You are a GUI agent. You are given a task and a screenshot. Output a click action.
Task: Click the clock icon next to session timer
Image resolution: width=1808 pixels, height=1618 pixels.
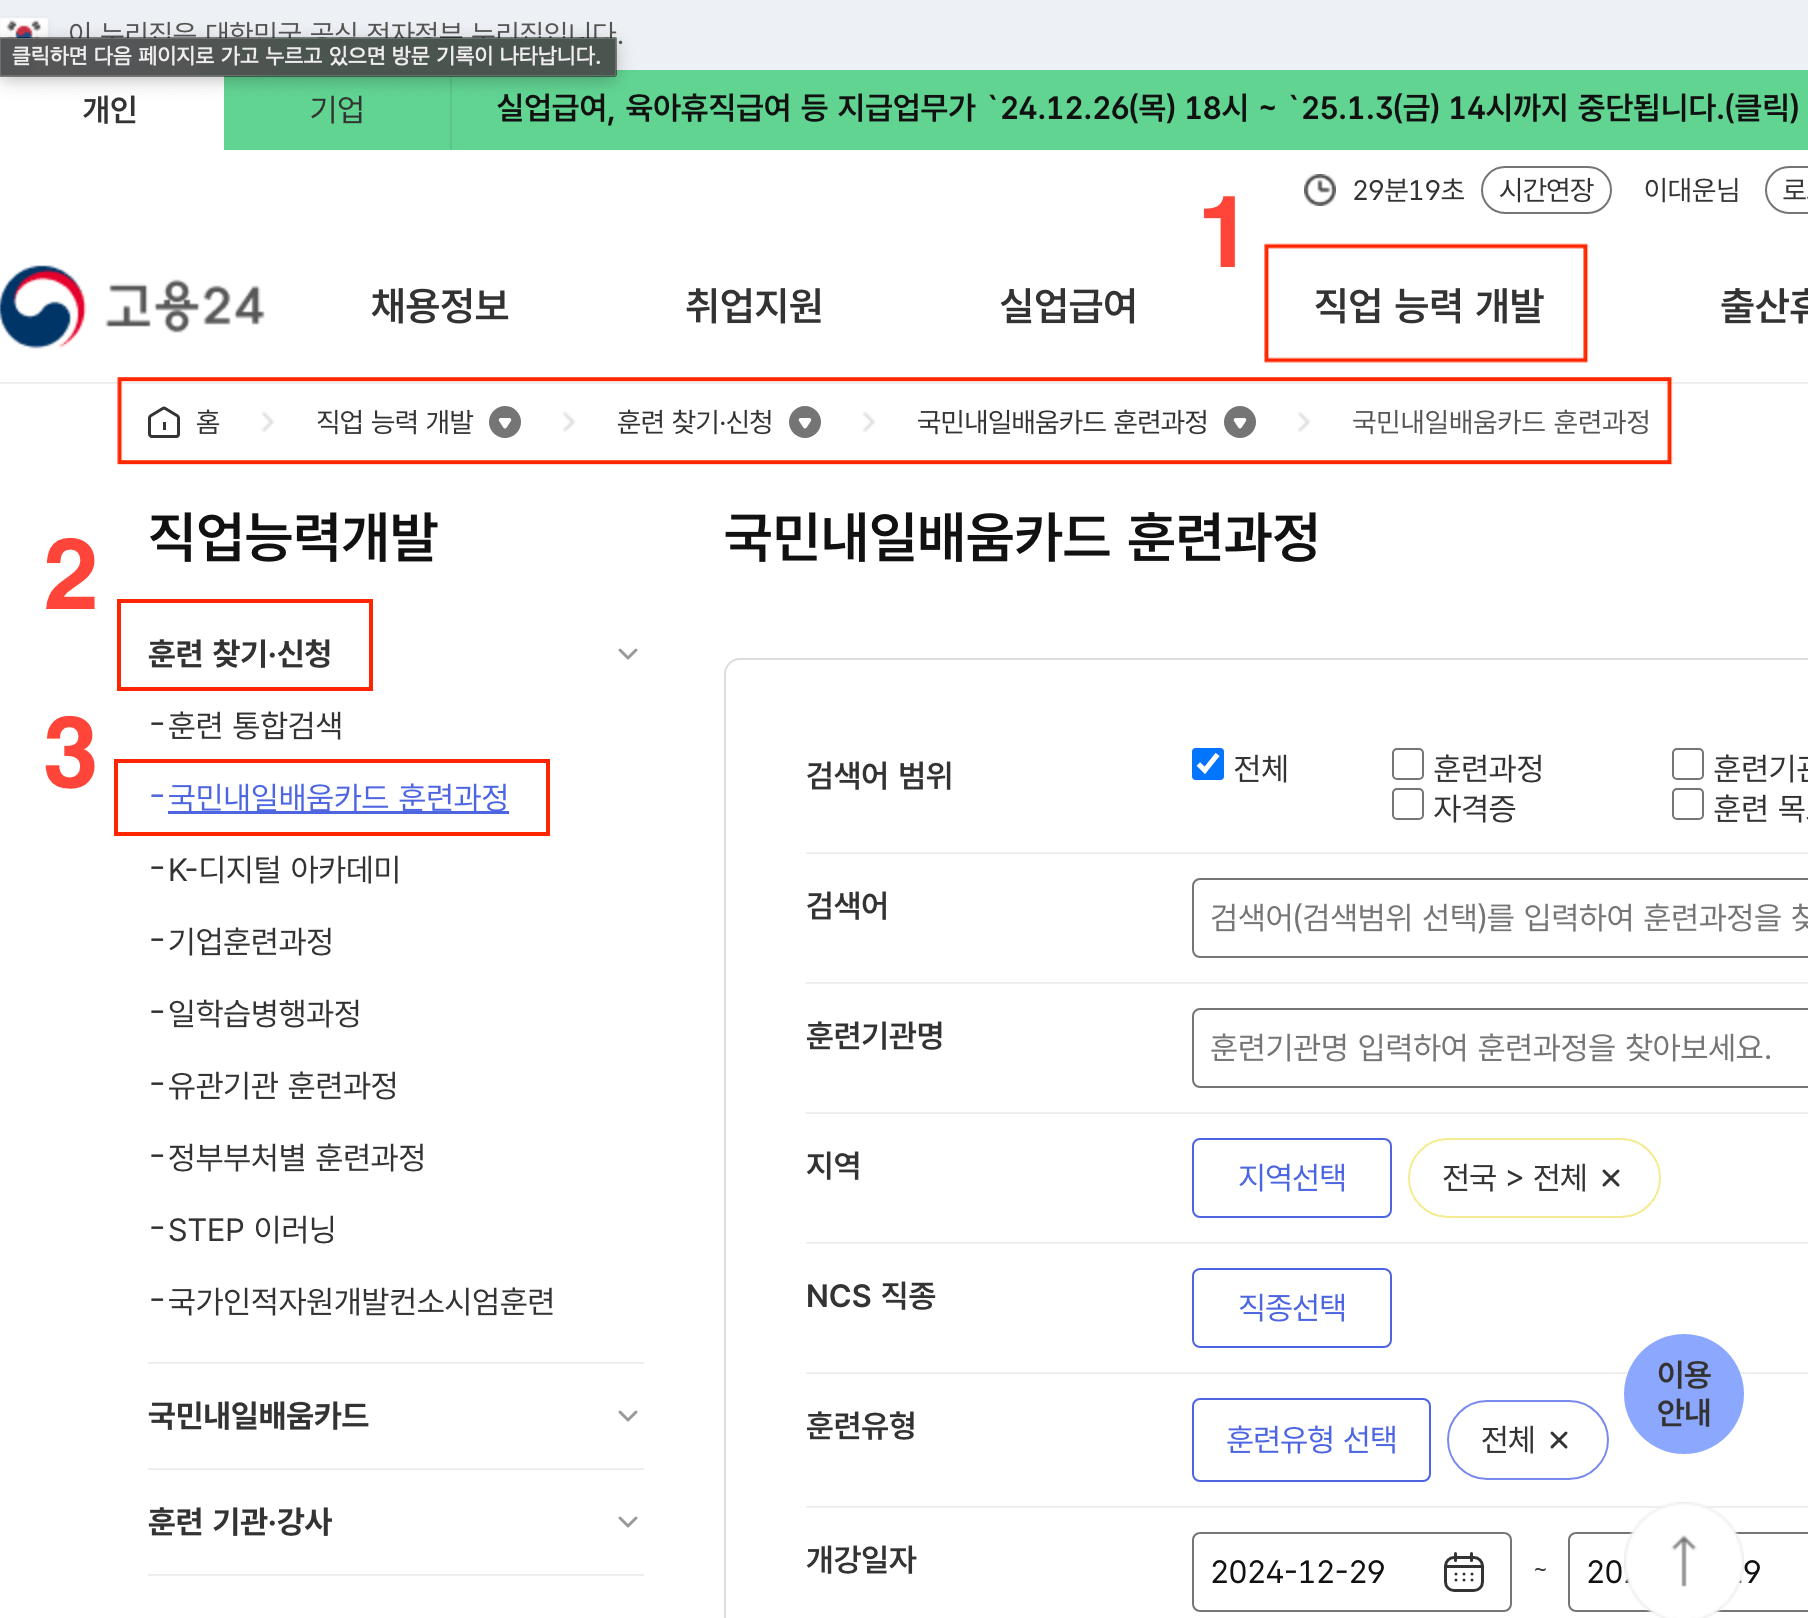click(x=1320, y=189)
